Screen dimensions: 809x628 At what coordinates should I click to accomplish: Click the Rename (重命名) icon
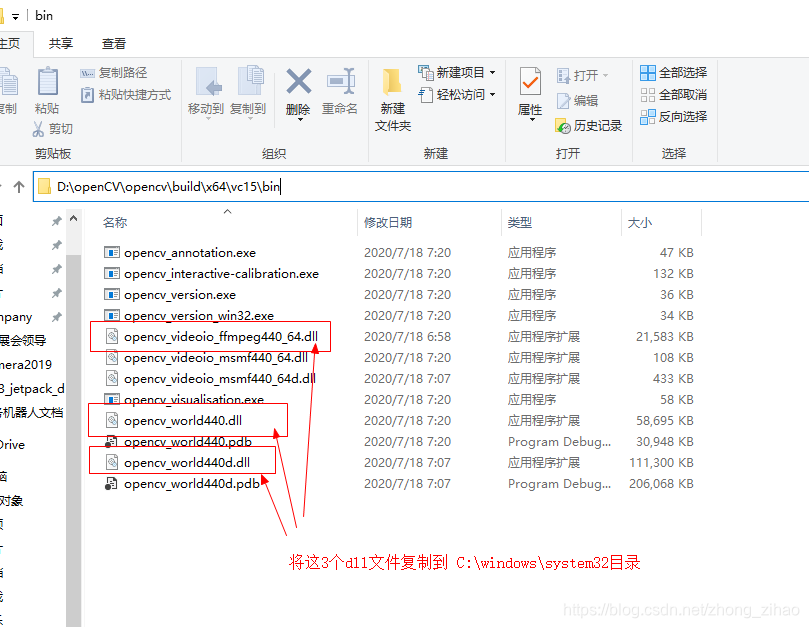(341, 81)
